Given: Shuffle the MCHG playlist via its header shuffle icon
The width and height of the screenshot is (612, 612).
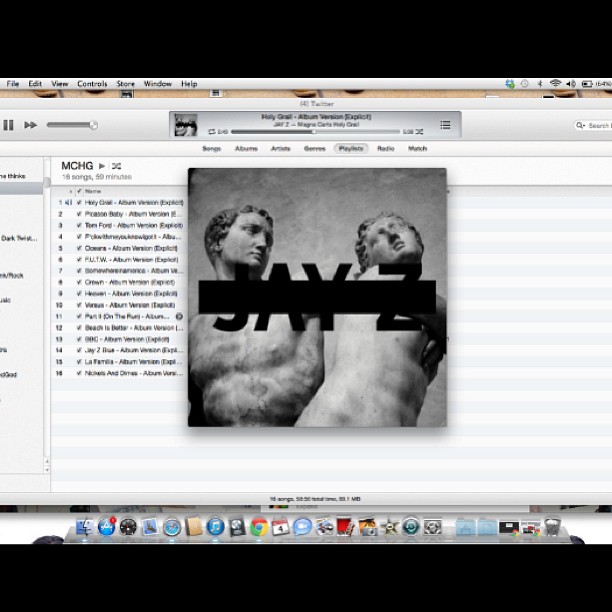Looking at the screenshot, I should [x=116, y=166].
